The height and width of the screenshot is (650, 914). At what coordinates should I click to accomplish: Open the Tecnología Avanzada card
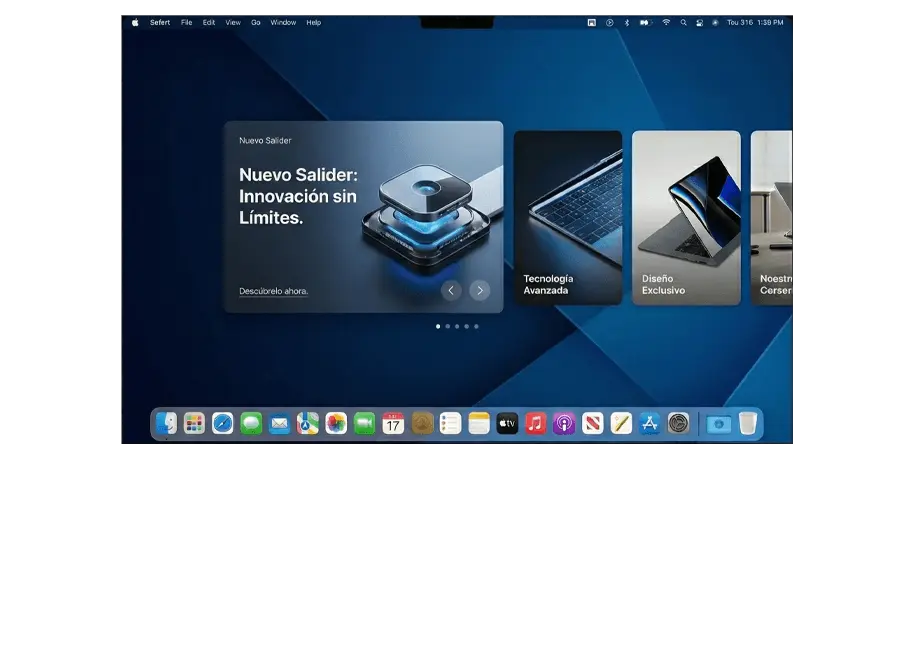click(x=567, y=217)
